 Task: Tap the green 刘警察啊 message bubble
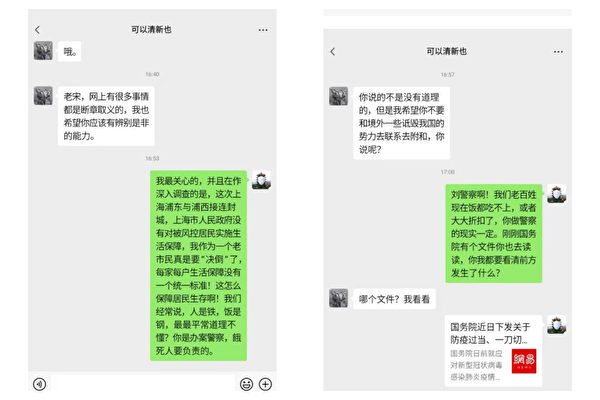[x=493, y=233]
